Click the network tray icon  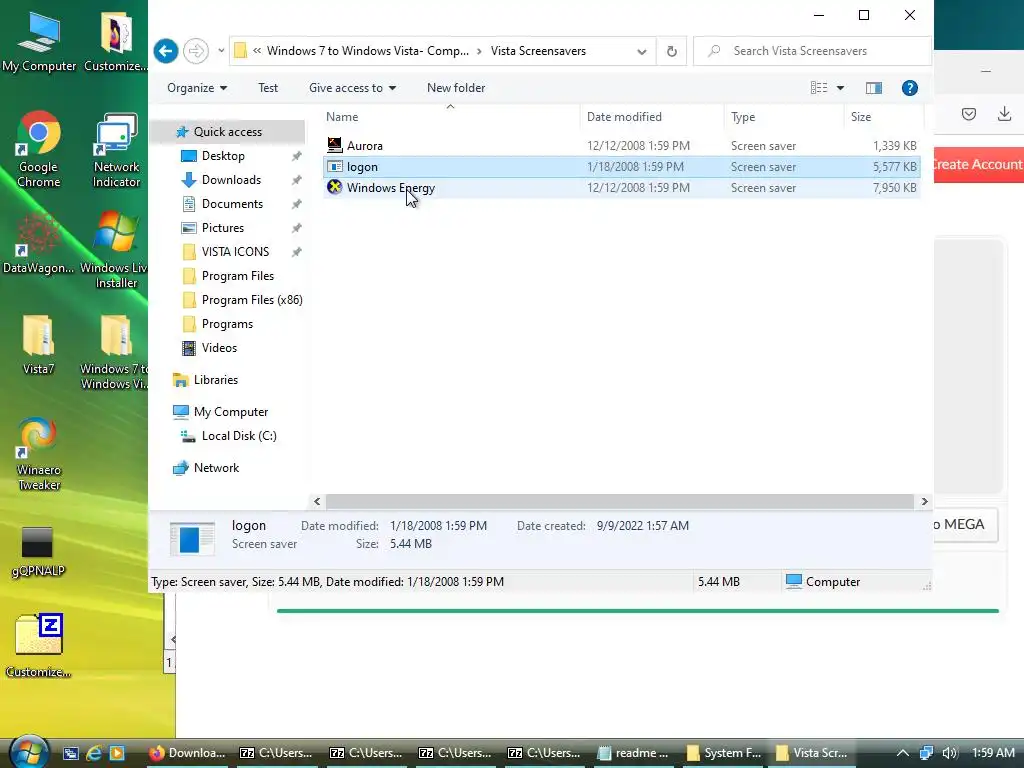[926, 753]
